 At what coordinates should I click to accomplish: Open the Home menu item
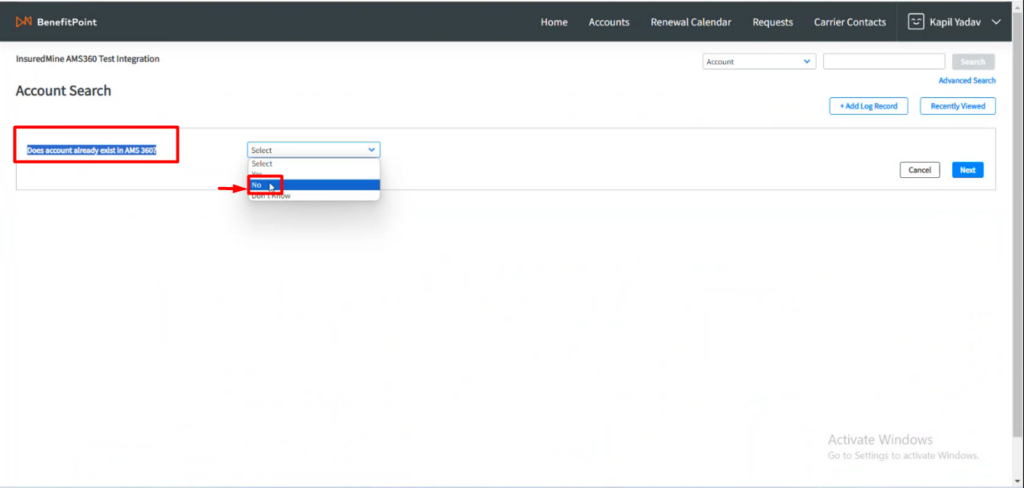(554, 22)
